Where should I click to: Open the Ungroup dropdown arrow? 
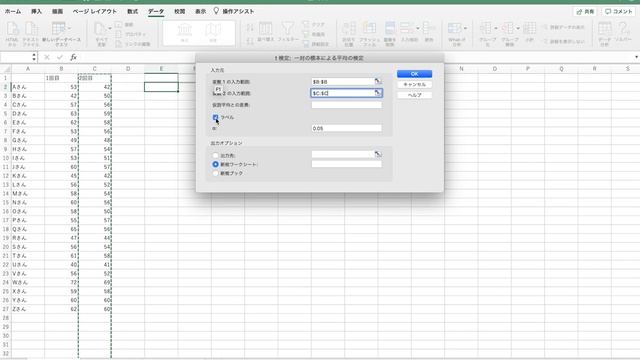pos(518,28)
